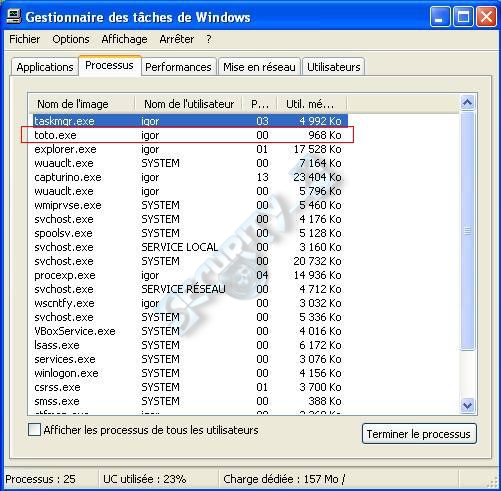Click the UC utilisée : 23% status entry
The height and width of the screenshot is (491, 501).
coord(145,479)
